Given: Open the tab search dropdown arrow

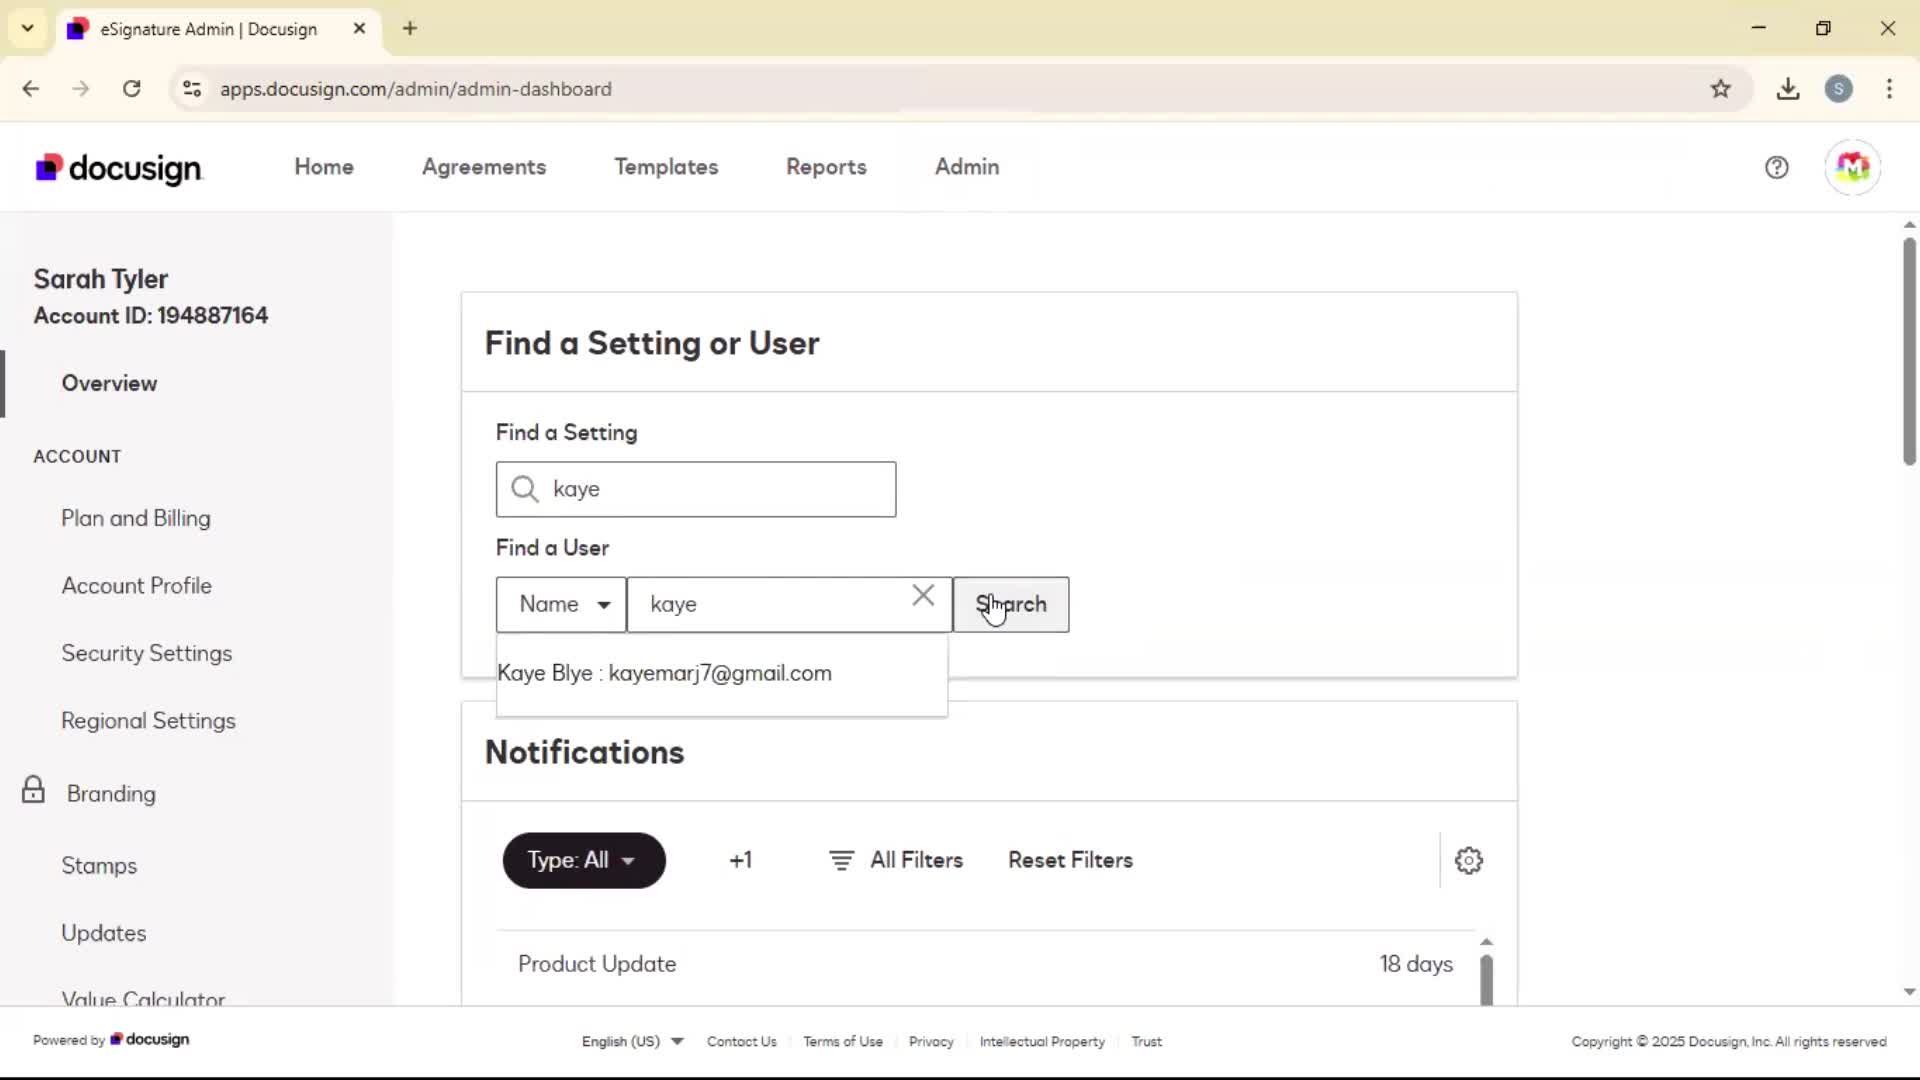Looking at the screenshot, I should 28,28.
